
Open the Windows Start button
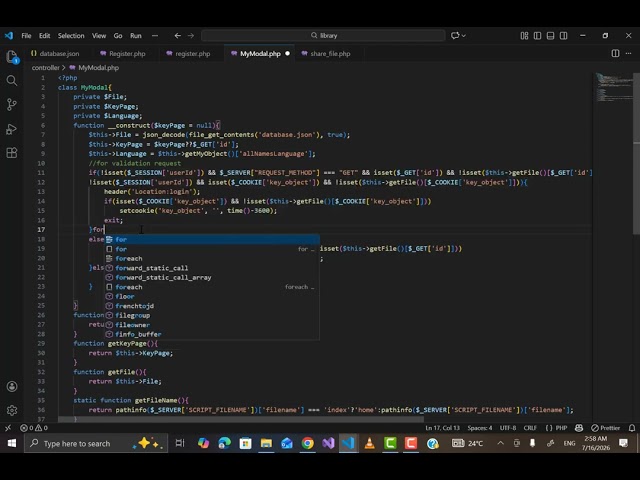point(11,443)
